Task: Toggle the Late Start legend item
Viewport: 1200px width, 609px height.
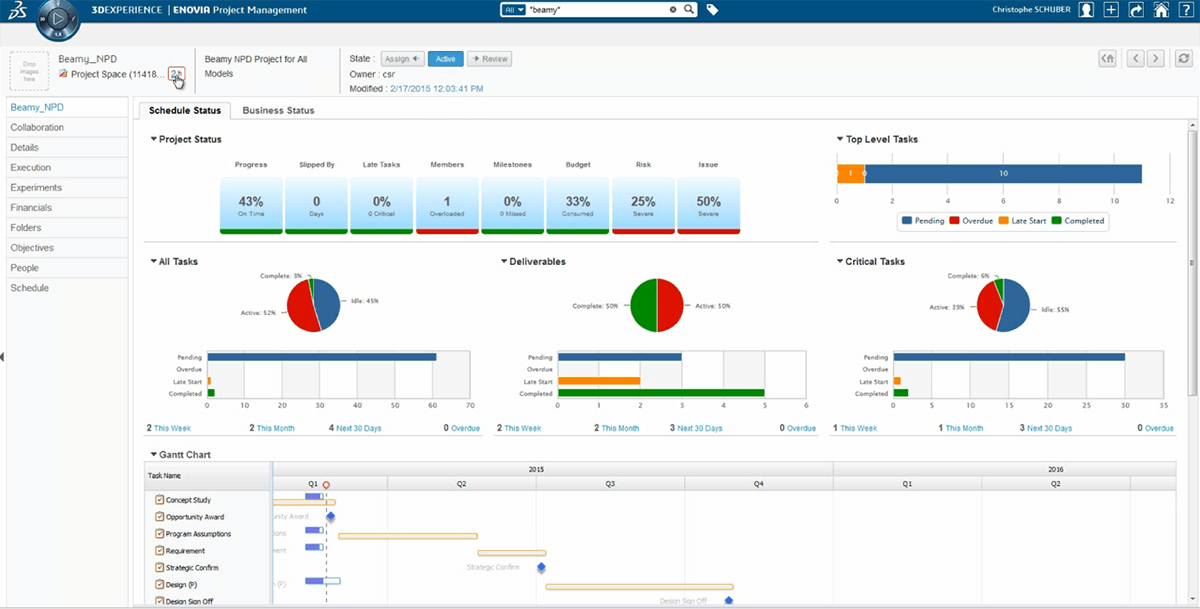Action: [1023, 221]
